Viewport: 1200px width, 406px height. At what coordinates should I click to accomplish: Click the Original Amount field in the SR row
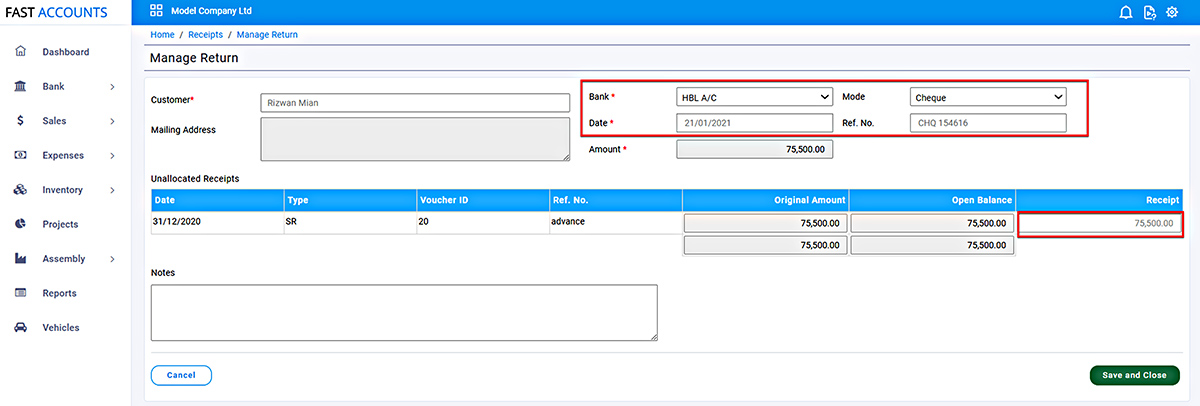pos(766,224)
